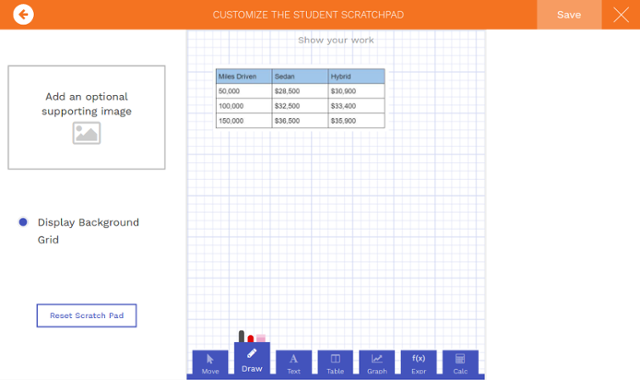Click the Hybrid column header cell

(x=356, y=76)
